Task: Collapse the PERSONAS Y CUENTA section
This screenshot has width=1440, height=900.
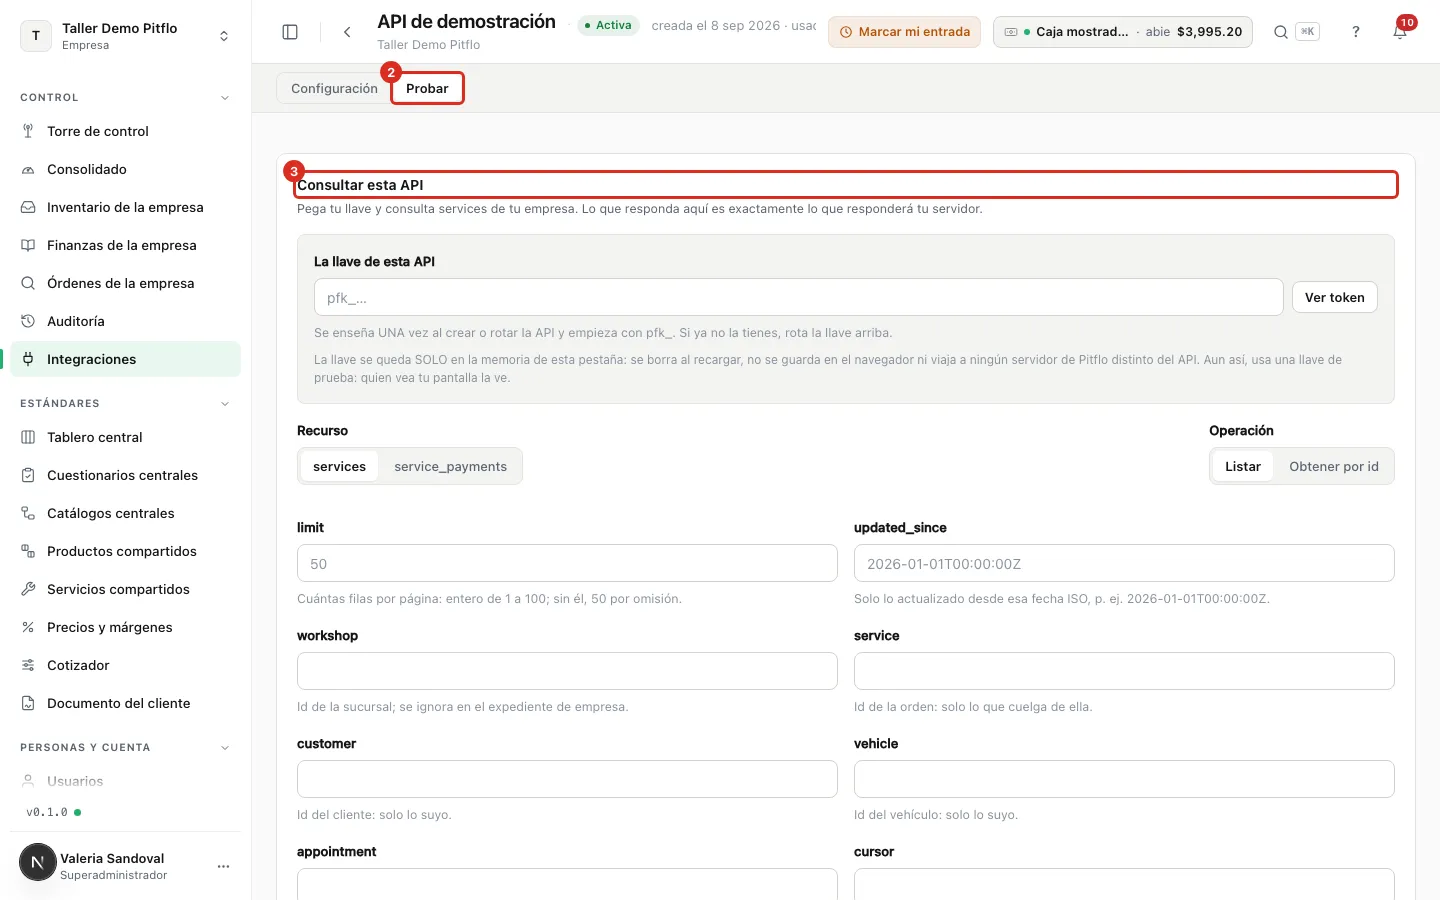Action: click(x=225, y=748)
